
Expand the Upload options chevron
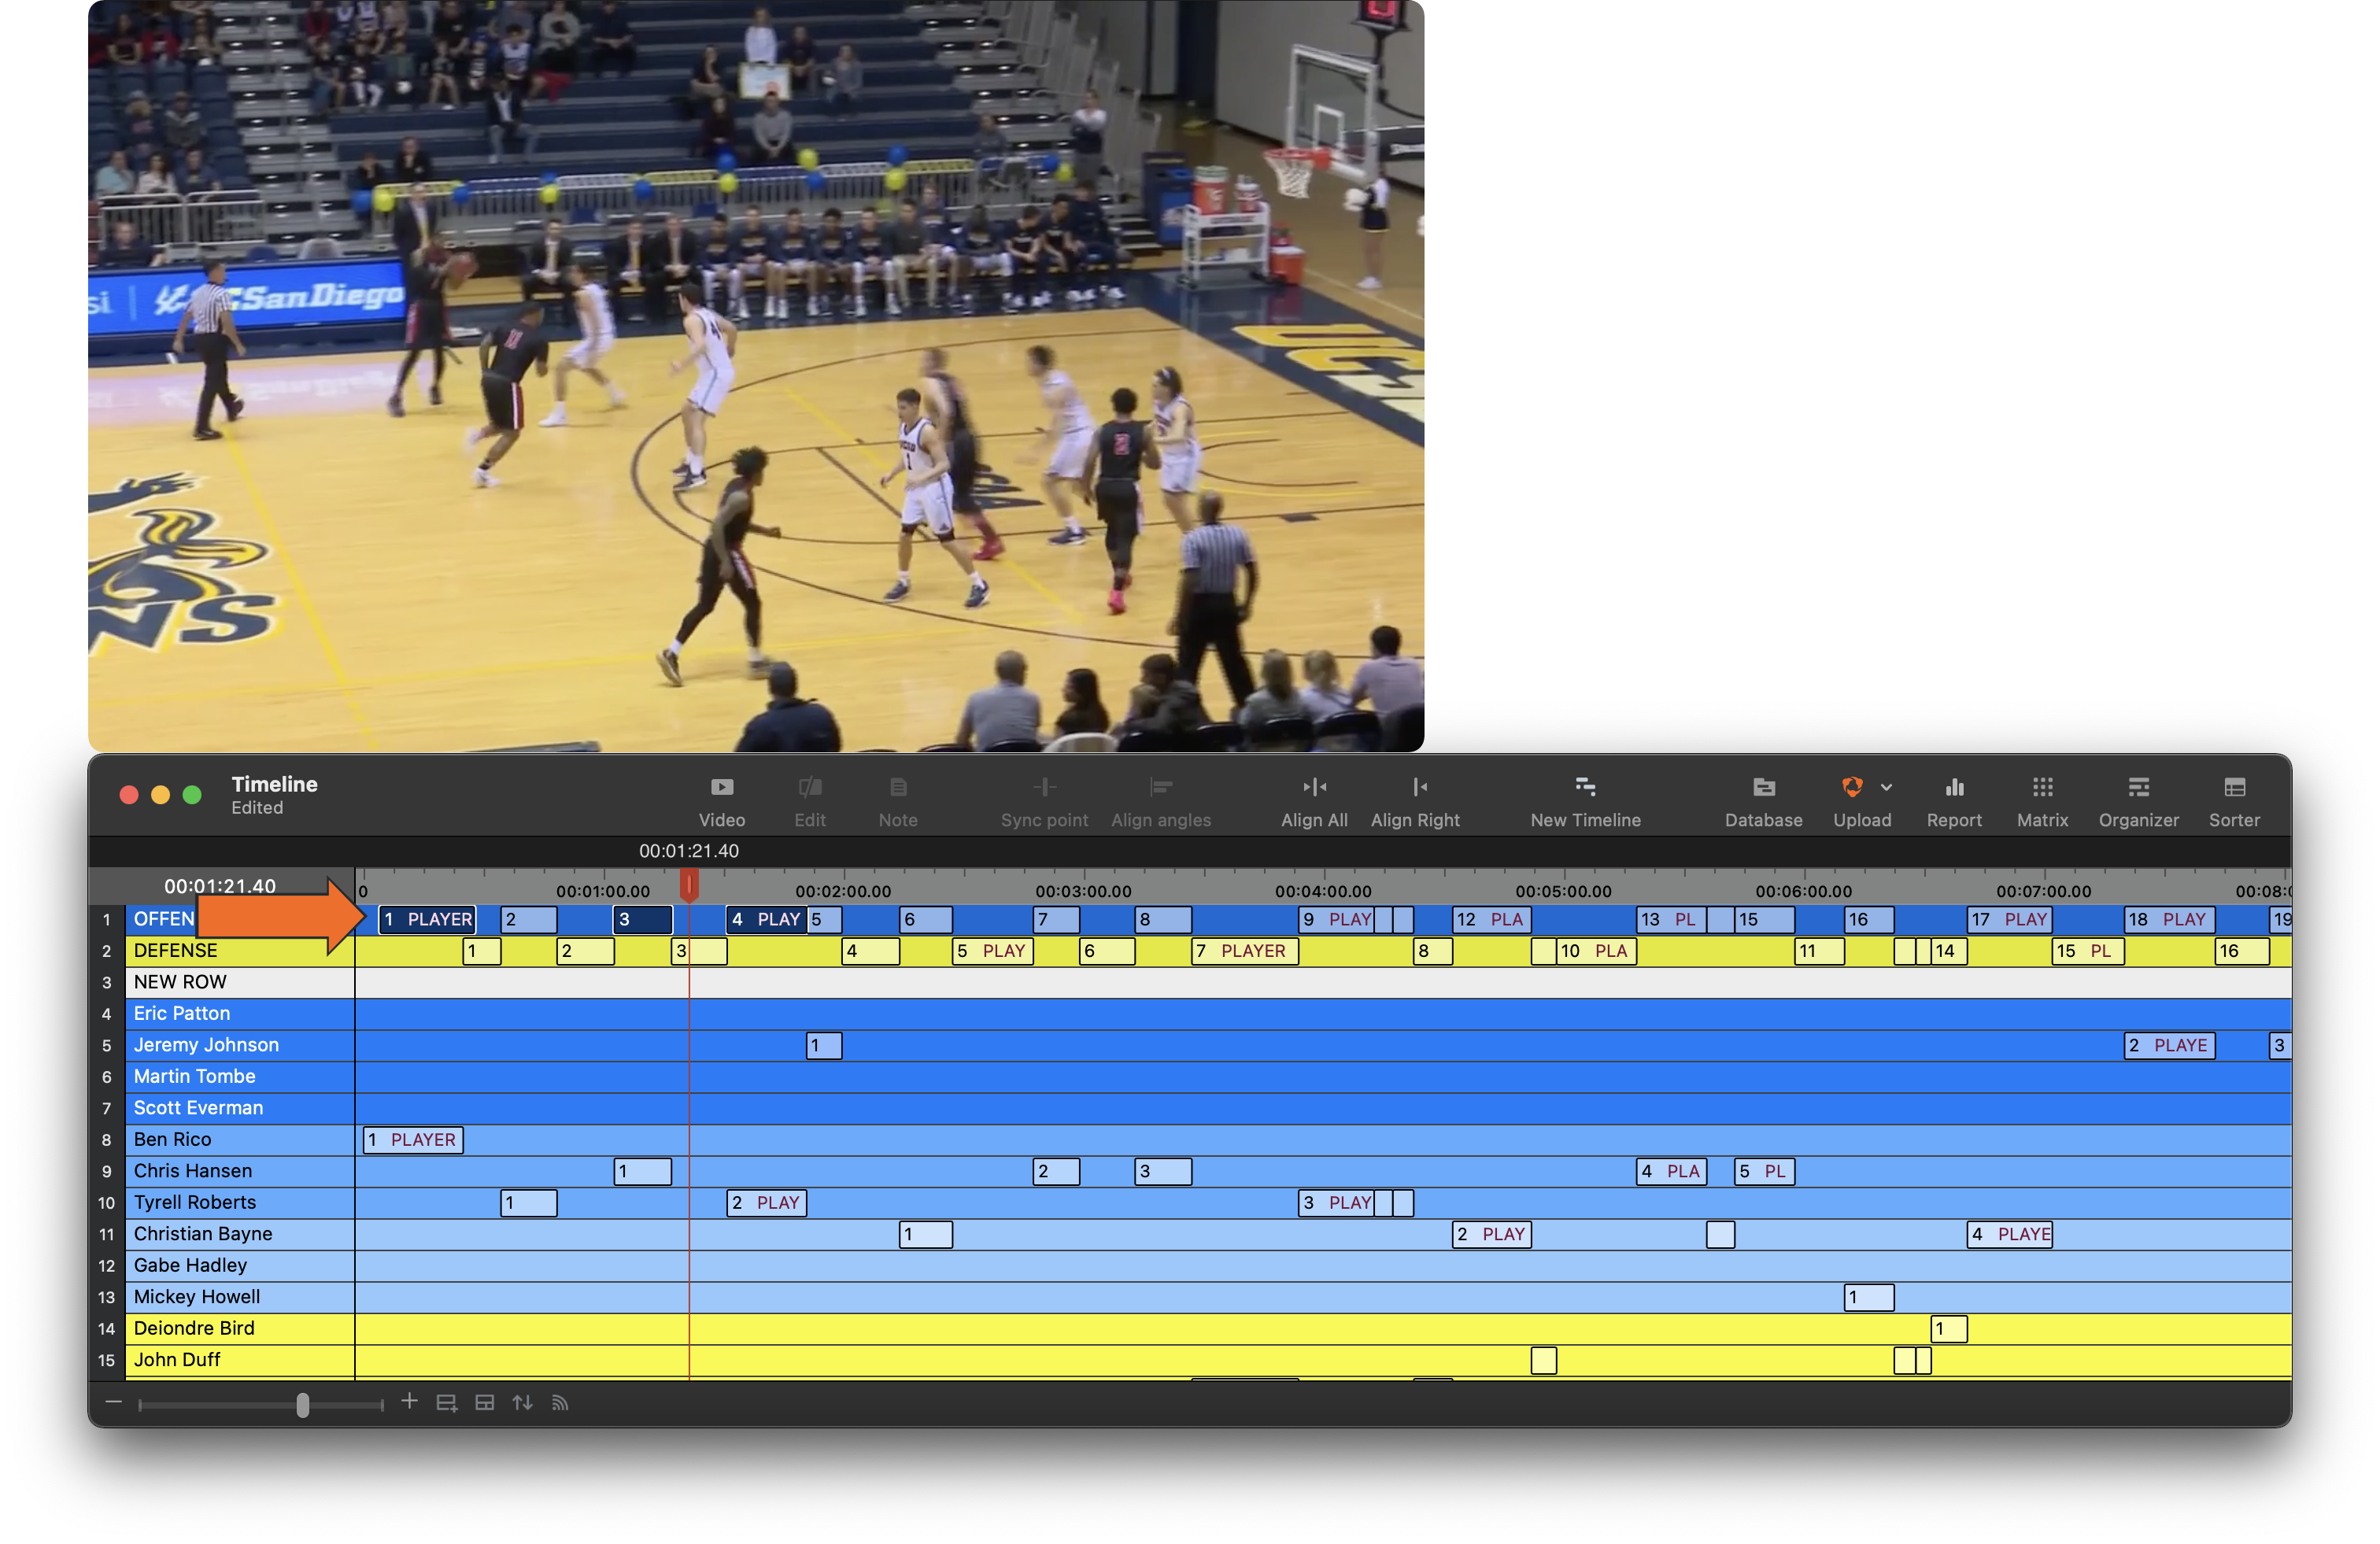[x=1886, y=787]
